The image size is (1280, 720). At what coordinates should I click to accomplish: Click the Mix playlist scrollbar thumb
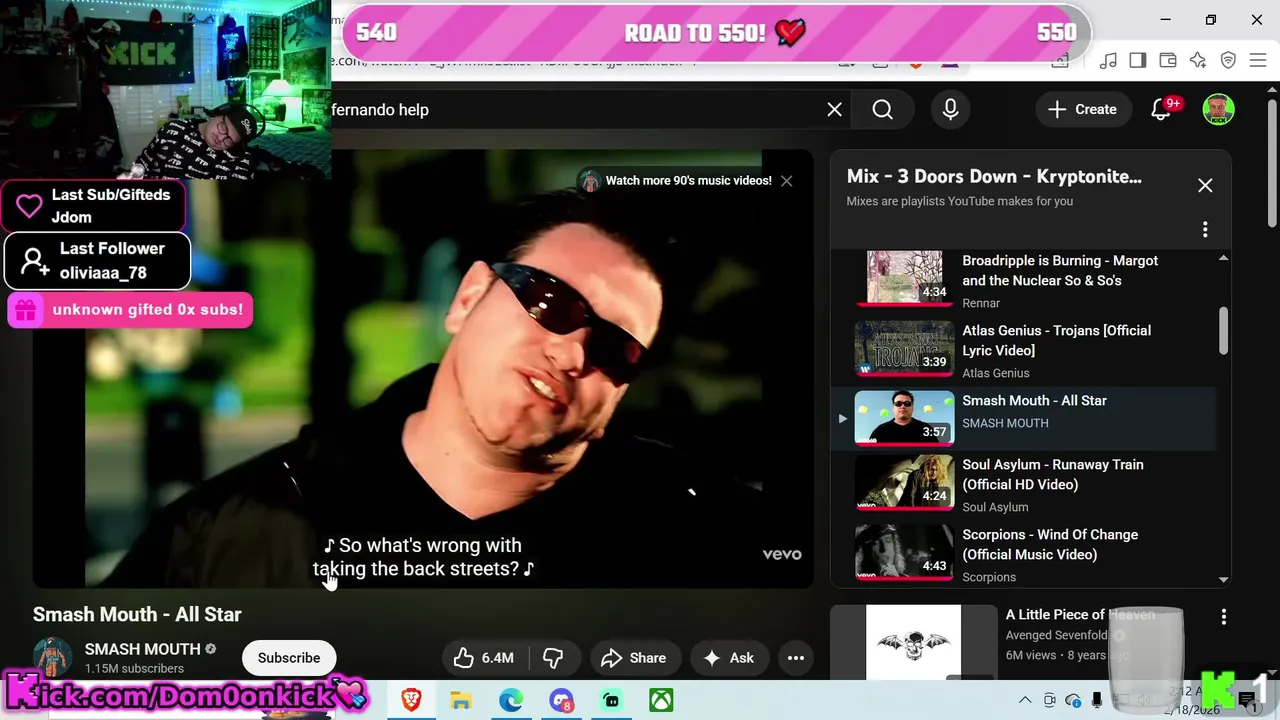1223,330
